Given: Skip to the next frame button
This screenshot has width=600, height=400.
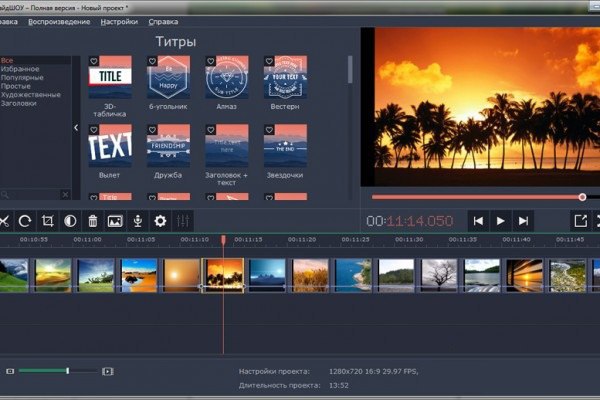Looking at the screenshot, I should (x=523, y=221).
